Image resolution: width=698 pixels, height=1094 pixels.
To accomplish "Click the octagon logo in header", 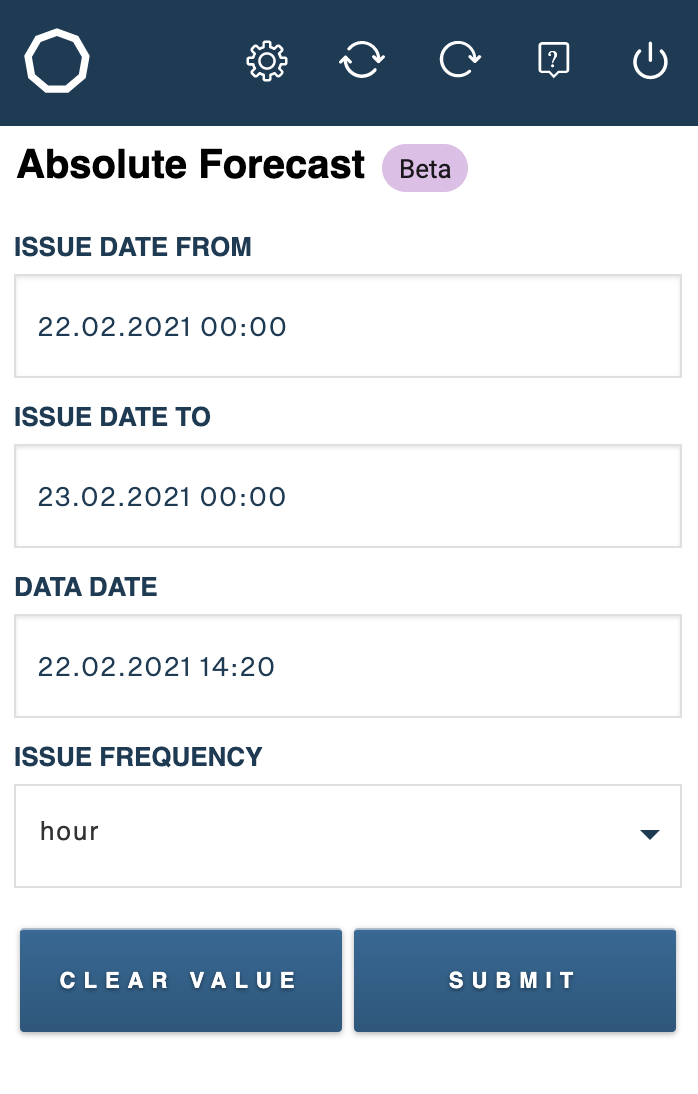I will tap(57, 61).
